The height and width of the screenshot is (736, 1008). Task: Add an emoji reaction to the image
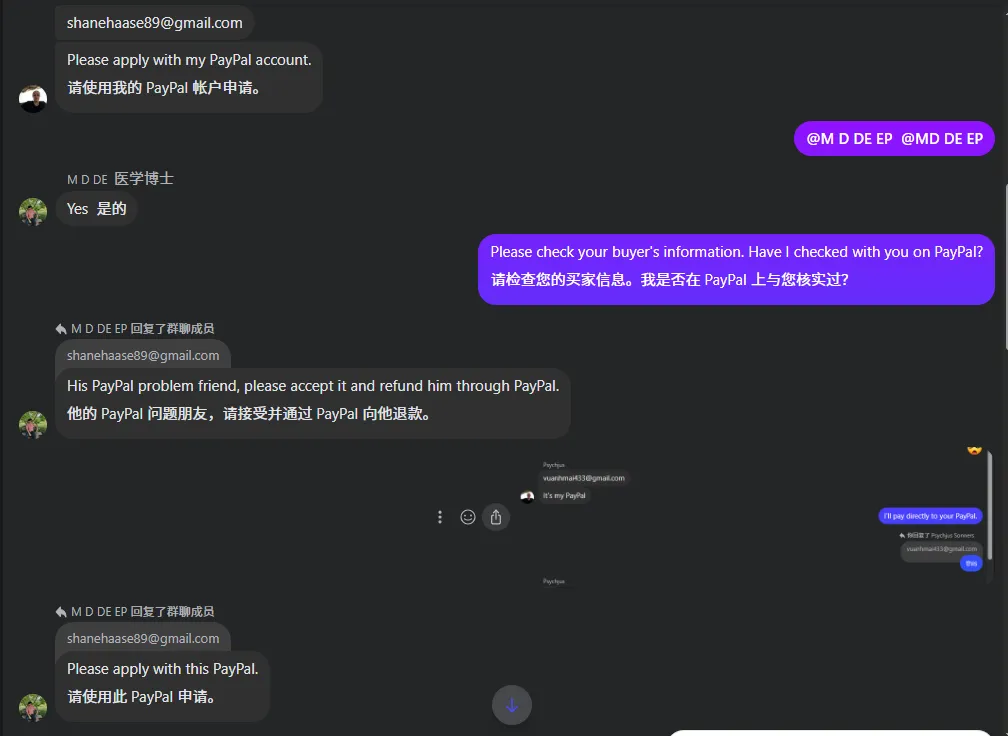click(467, 517)
